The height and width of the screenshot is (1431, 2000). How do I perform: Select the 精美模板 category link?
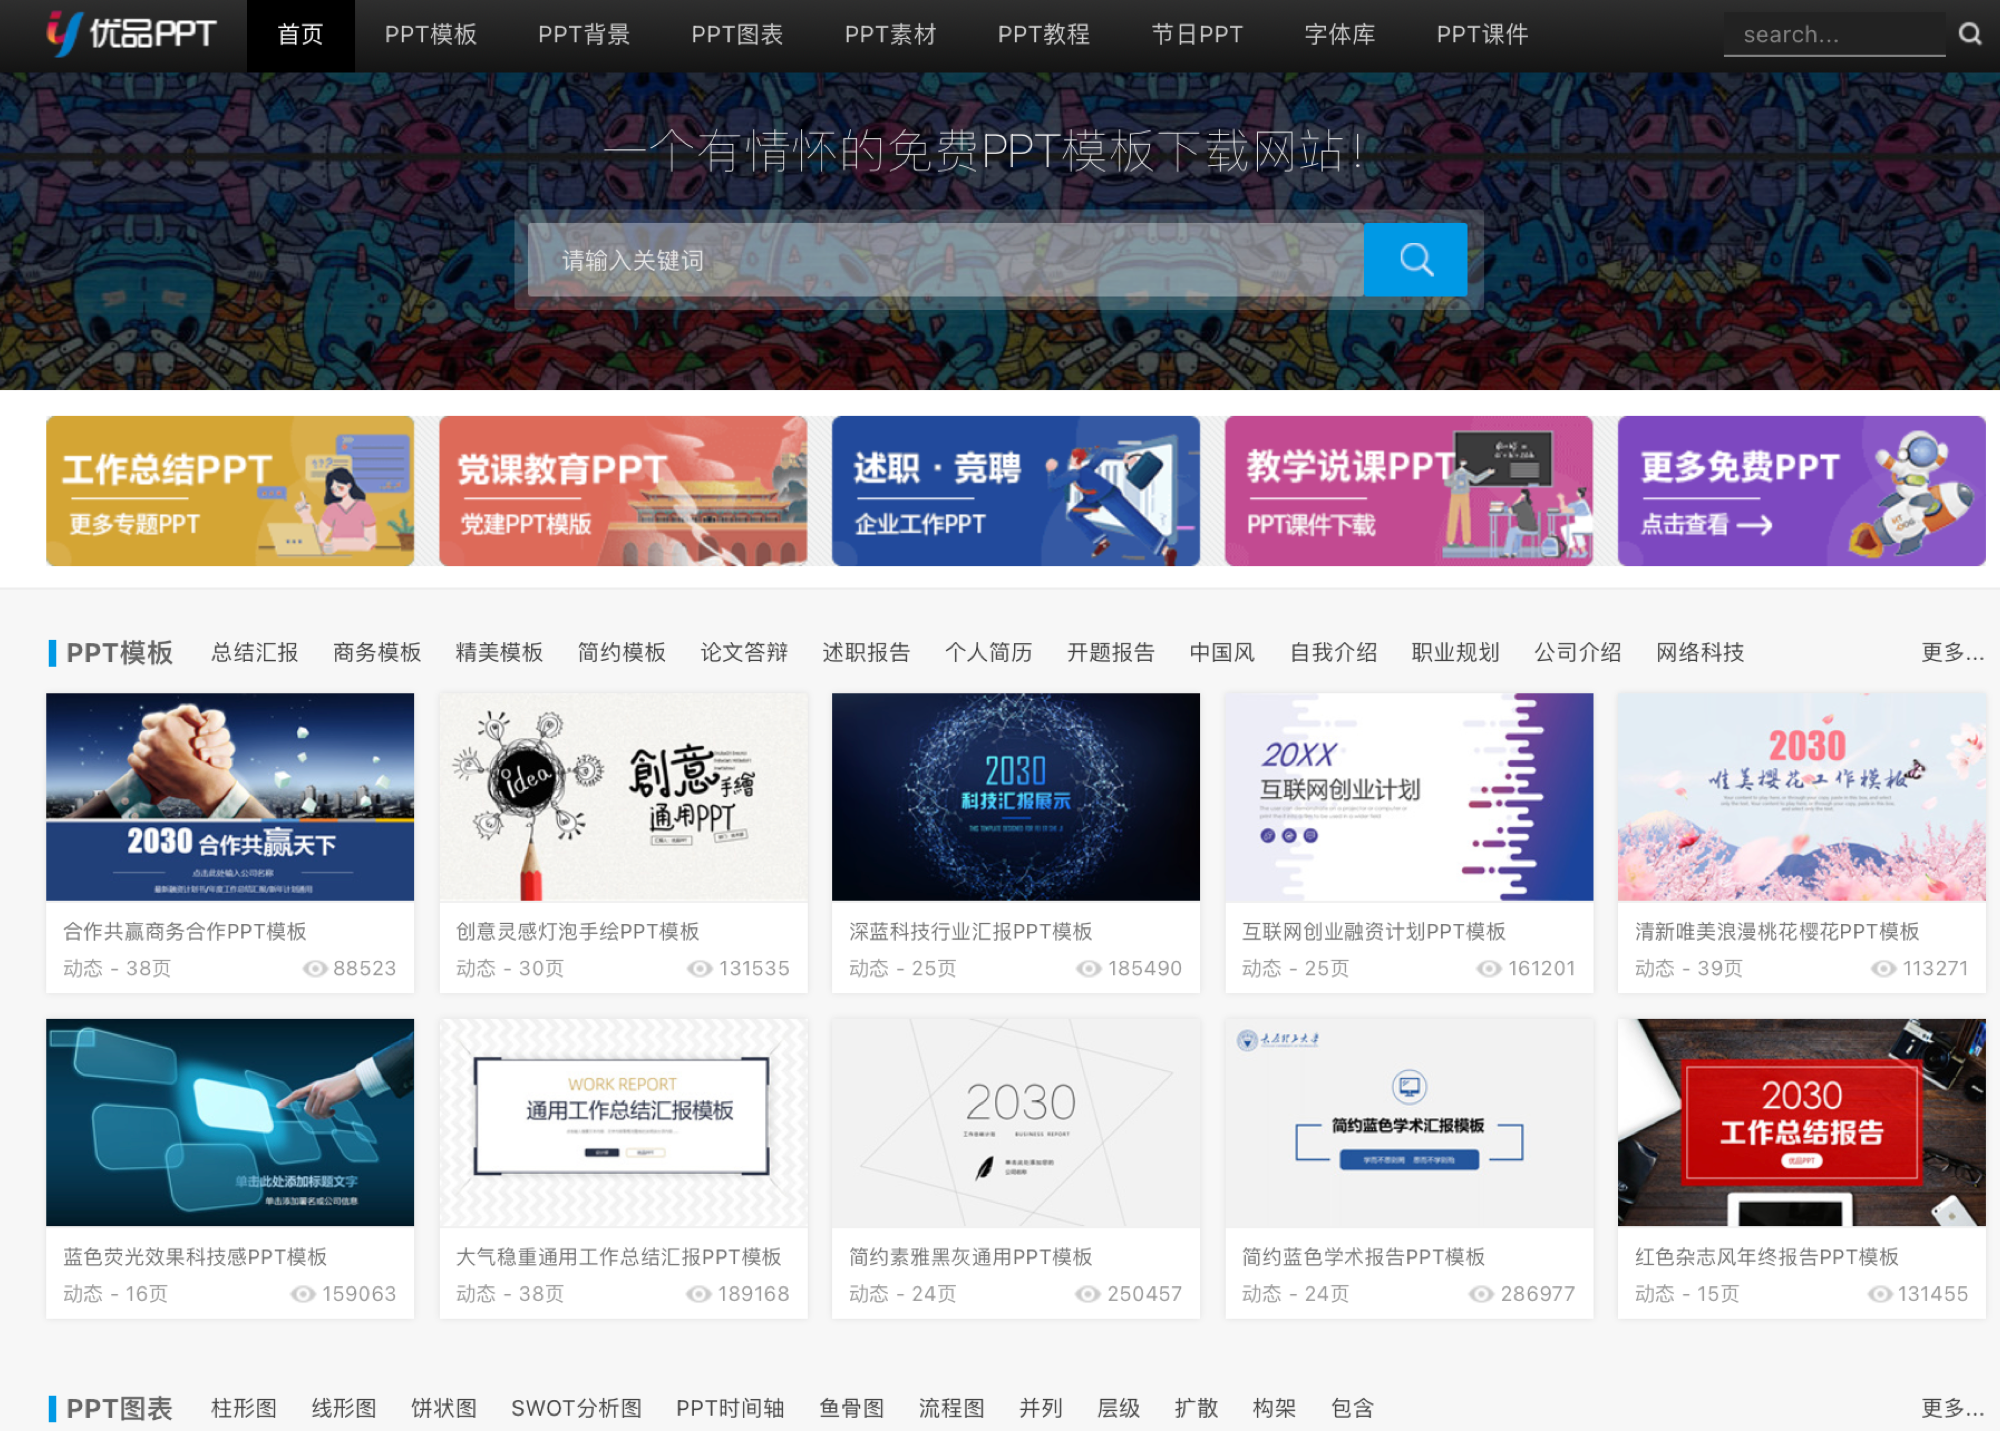pyautogui.click(x=499, y=653)
